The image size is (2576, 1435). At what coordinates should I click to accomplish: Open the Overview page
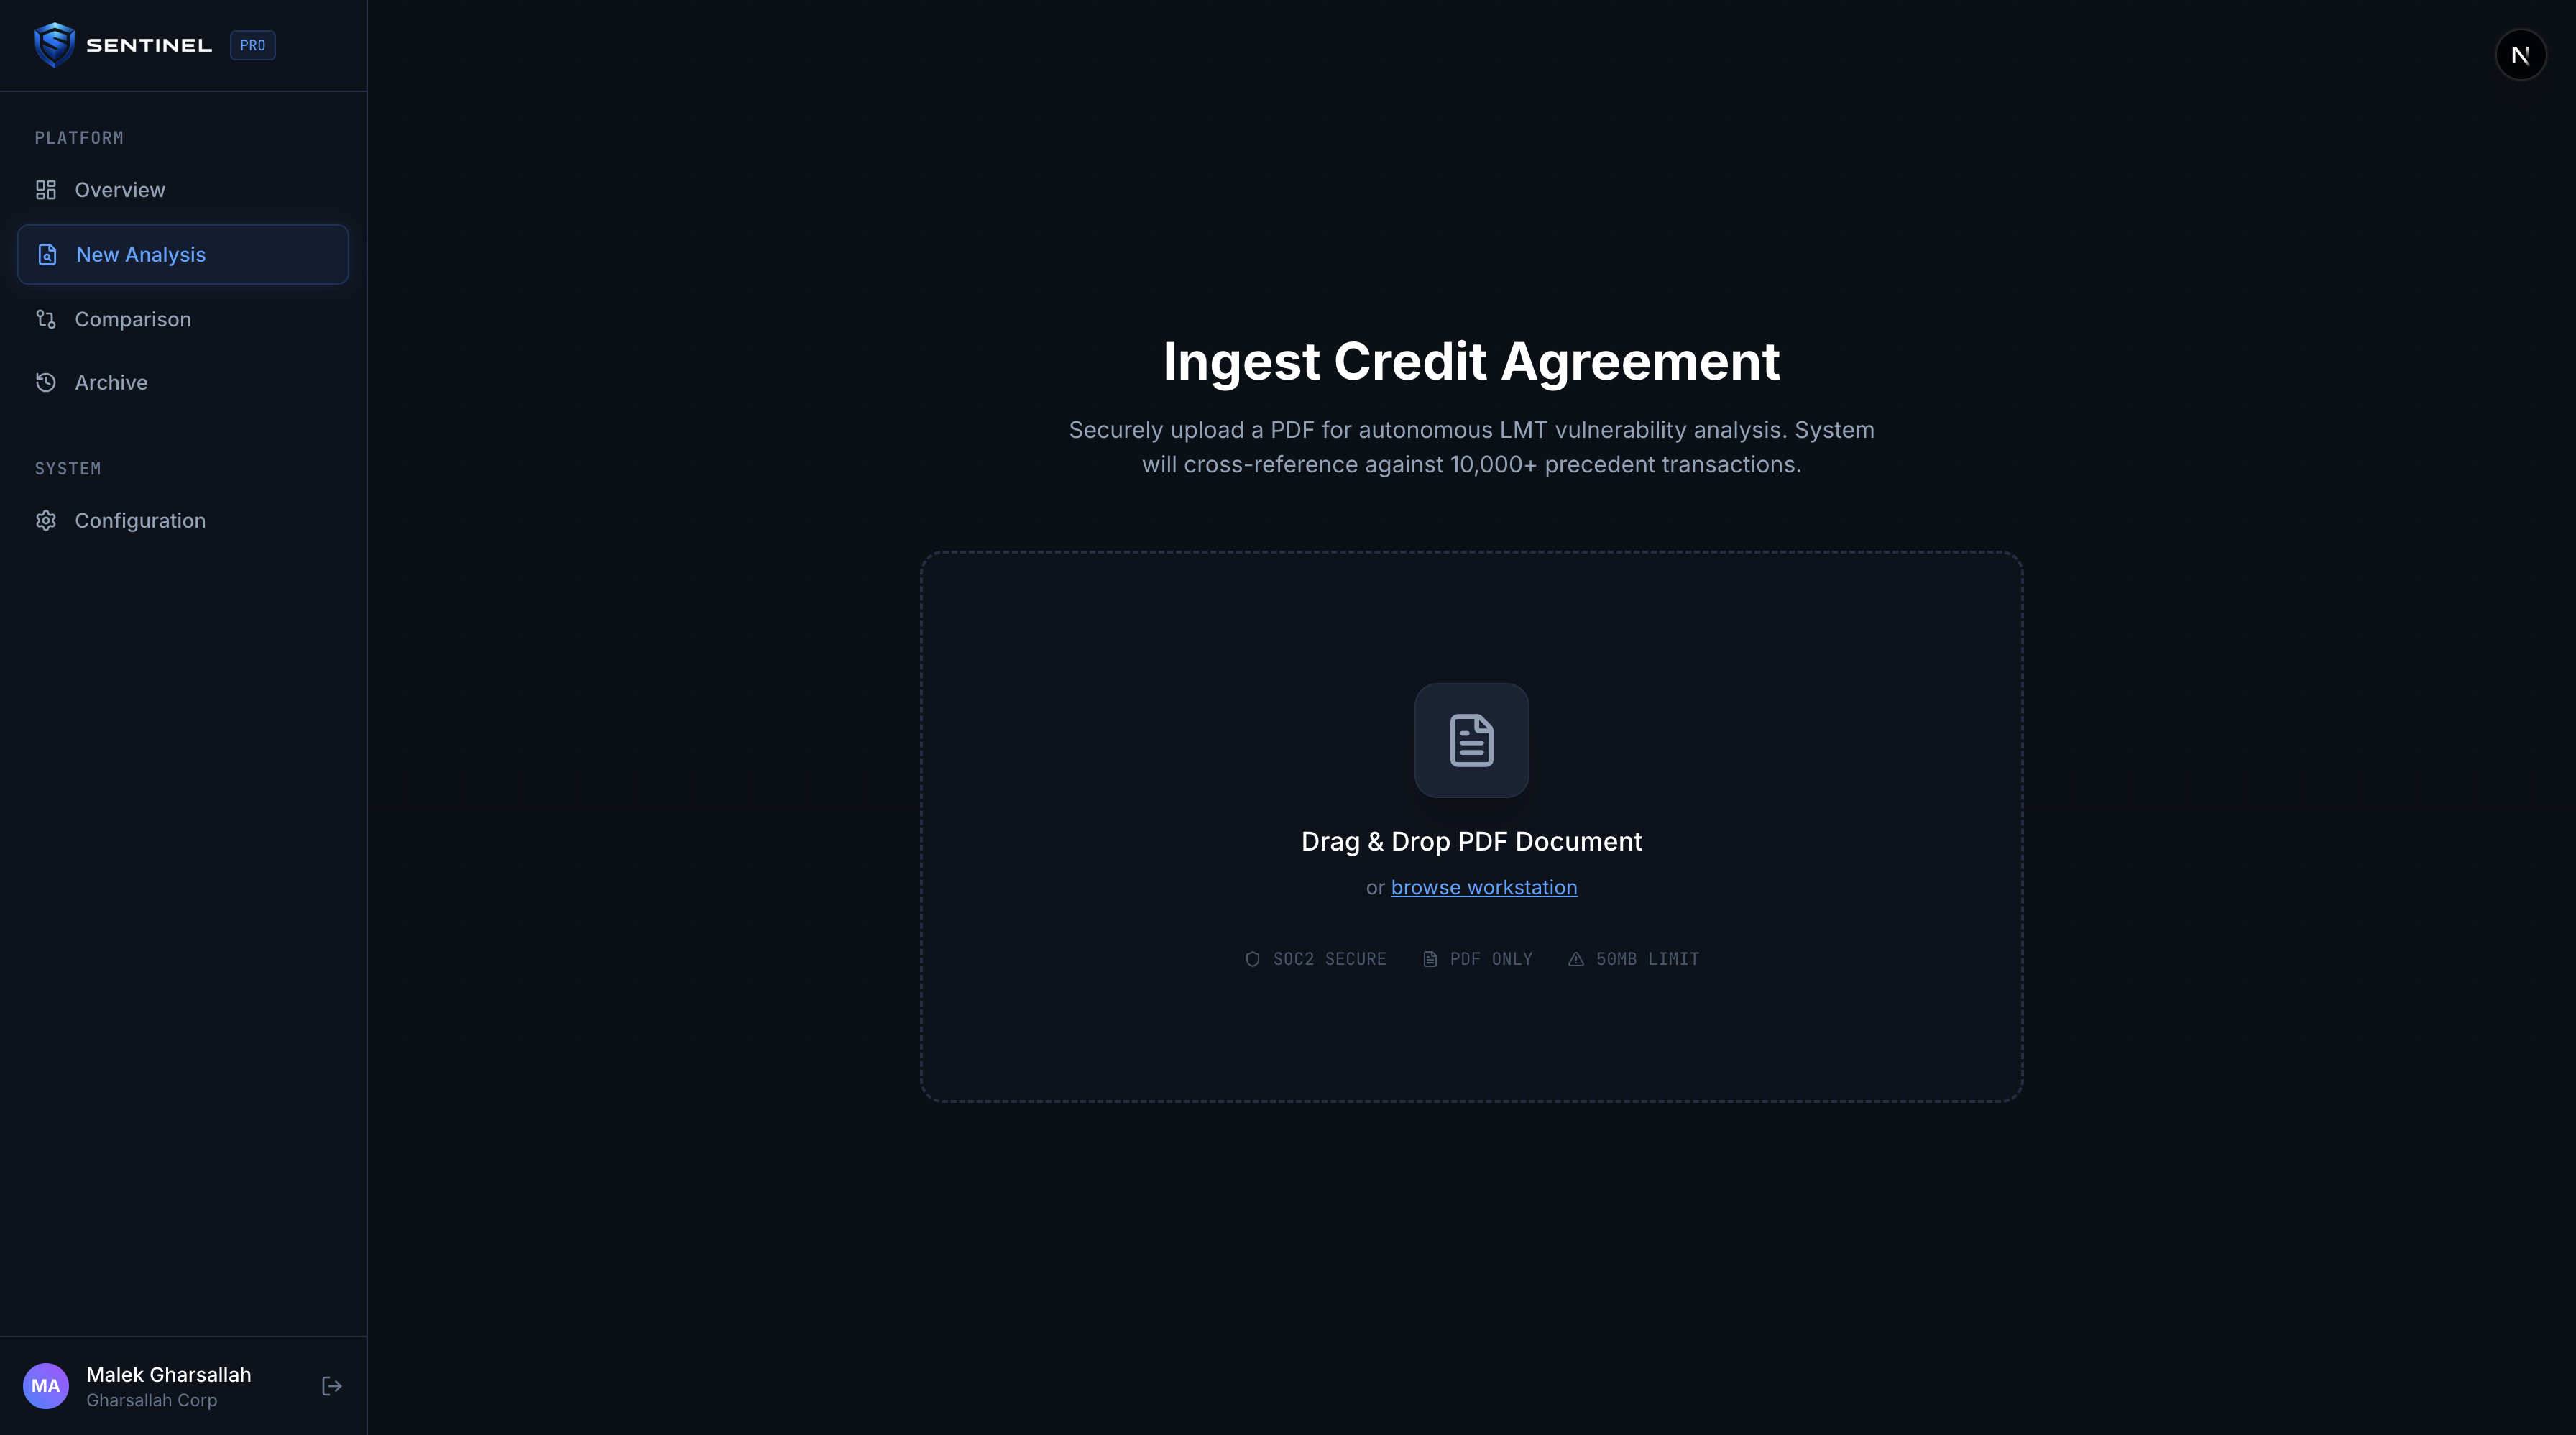120,190
